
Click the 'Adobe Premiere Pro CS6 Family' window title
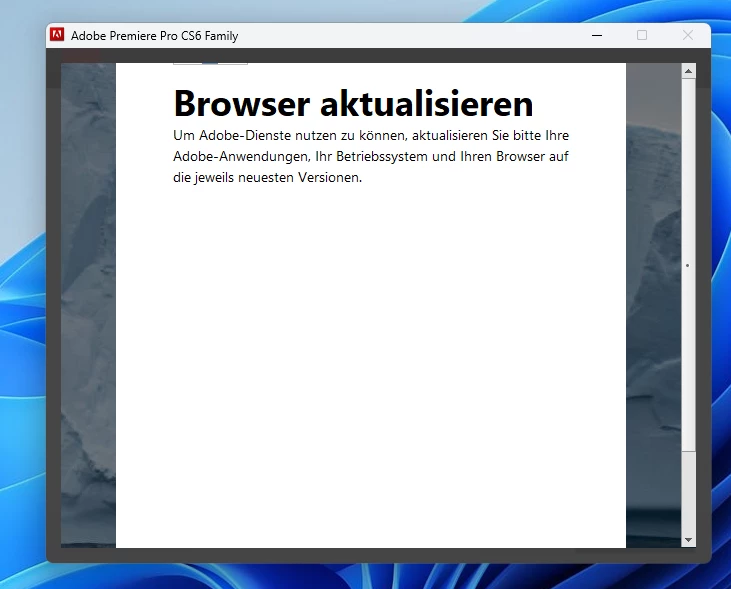tap(154, 36)
